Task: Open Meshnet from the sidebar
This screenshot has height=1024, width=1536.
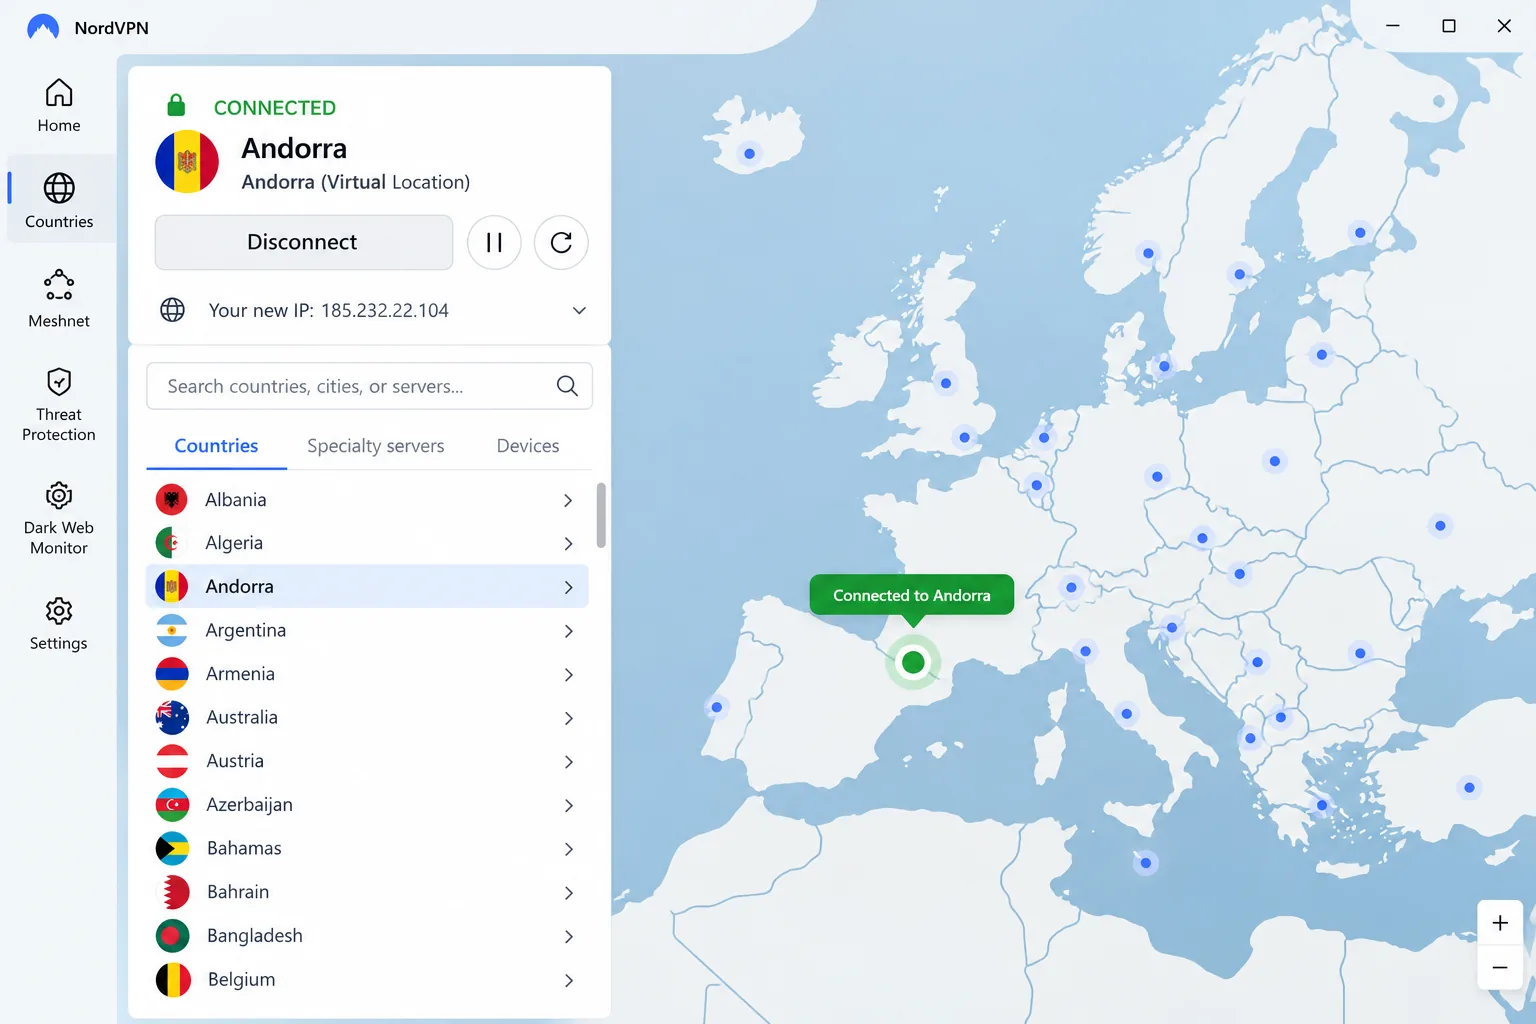Action: 59,298
